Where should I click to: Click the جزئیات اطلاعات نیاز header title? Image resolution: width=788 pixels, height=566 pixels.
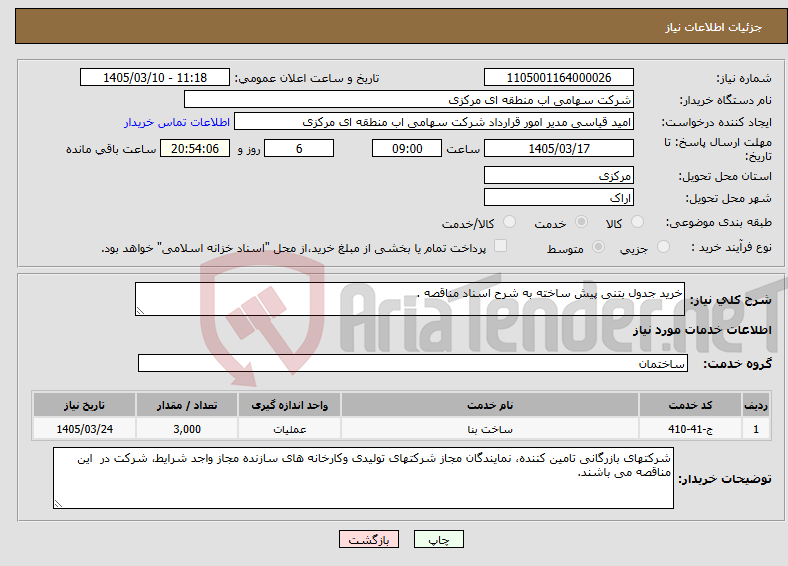click(x=713, y=27)
